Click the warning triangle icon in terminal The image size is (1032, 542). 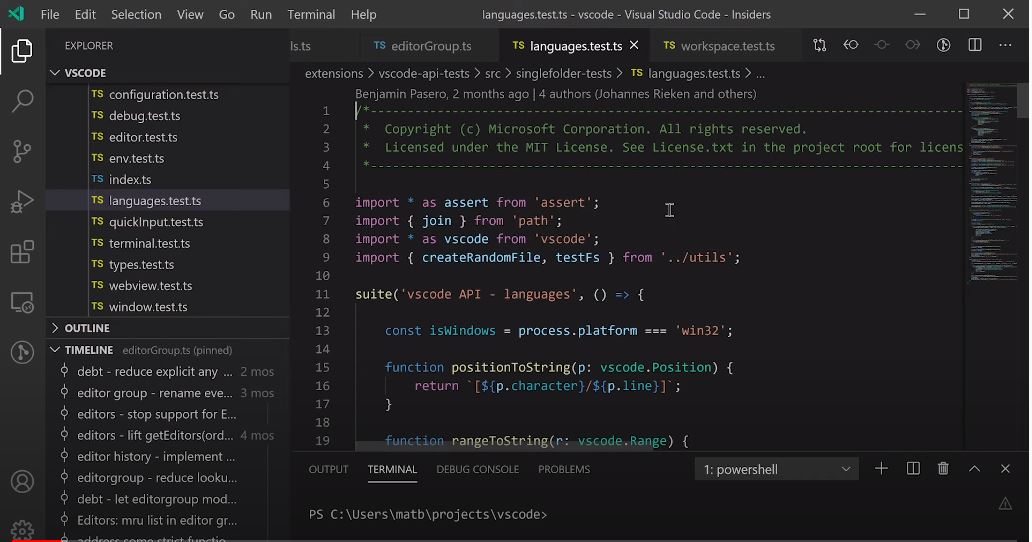click(x=1005, y=504)
